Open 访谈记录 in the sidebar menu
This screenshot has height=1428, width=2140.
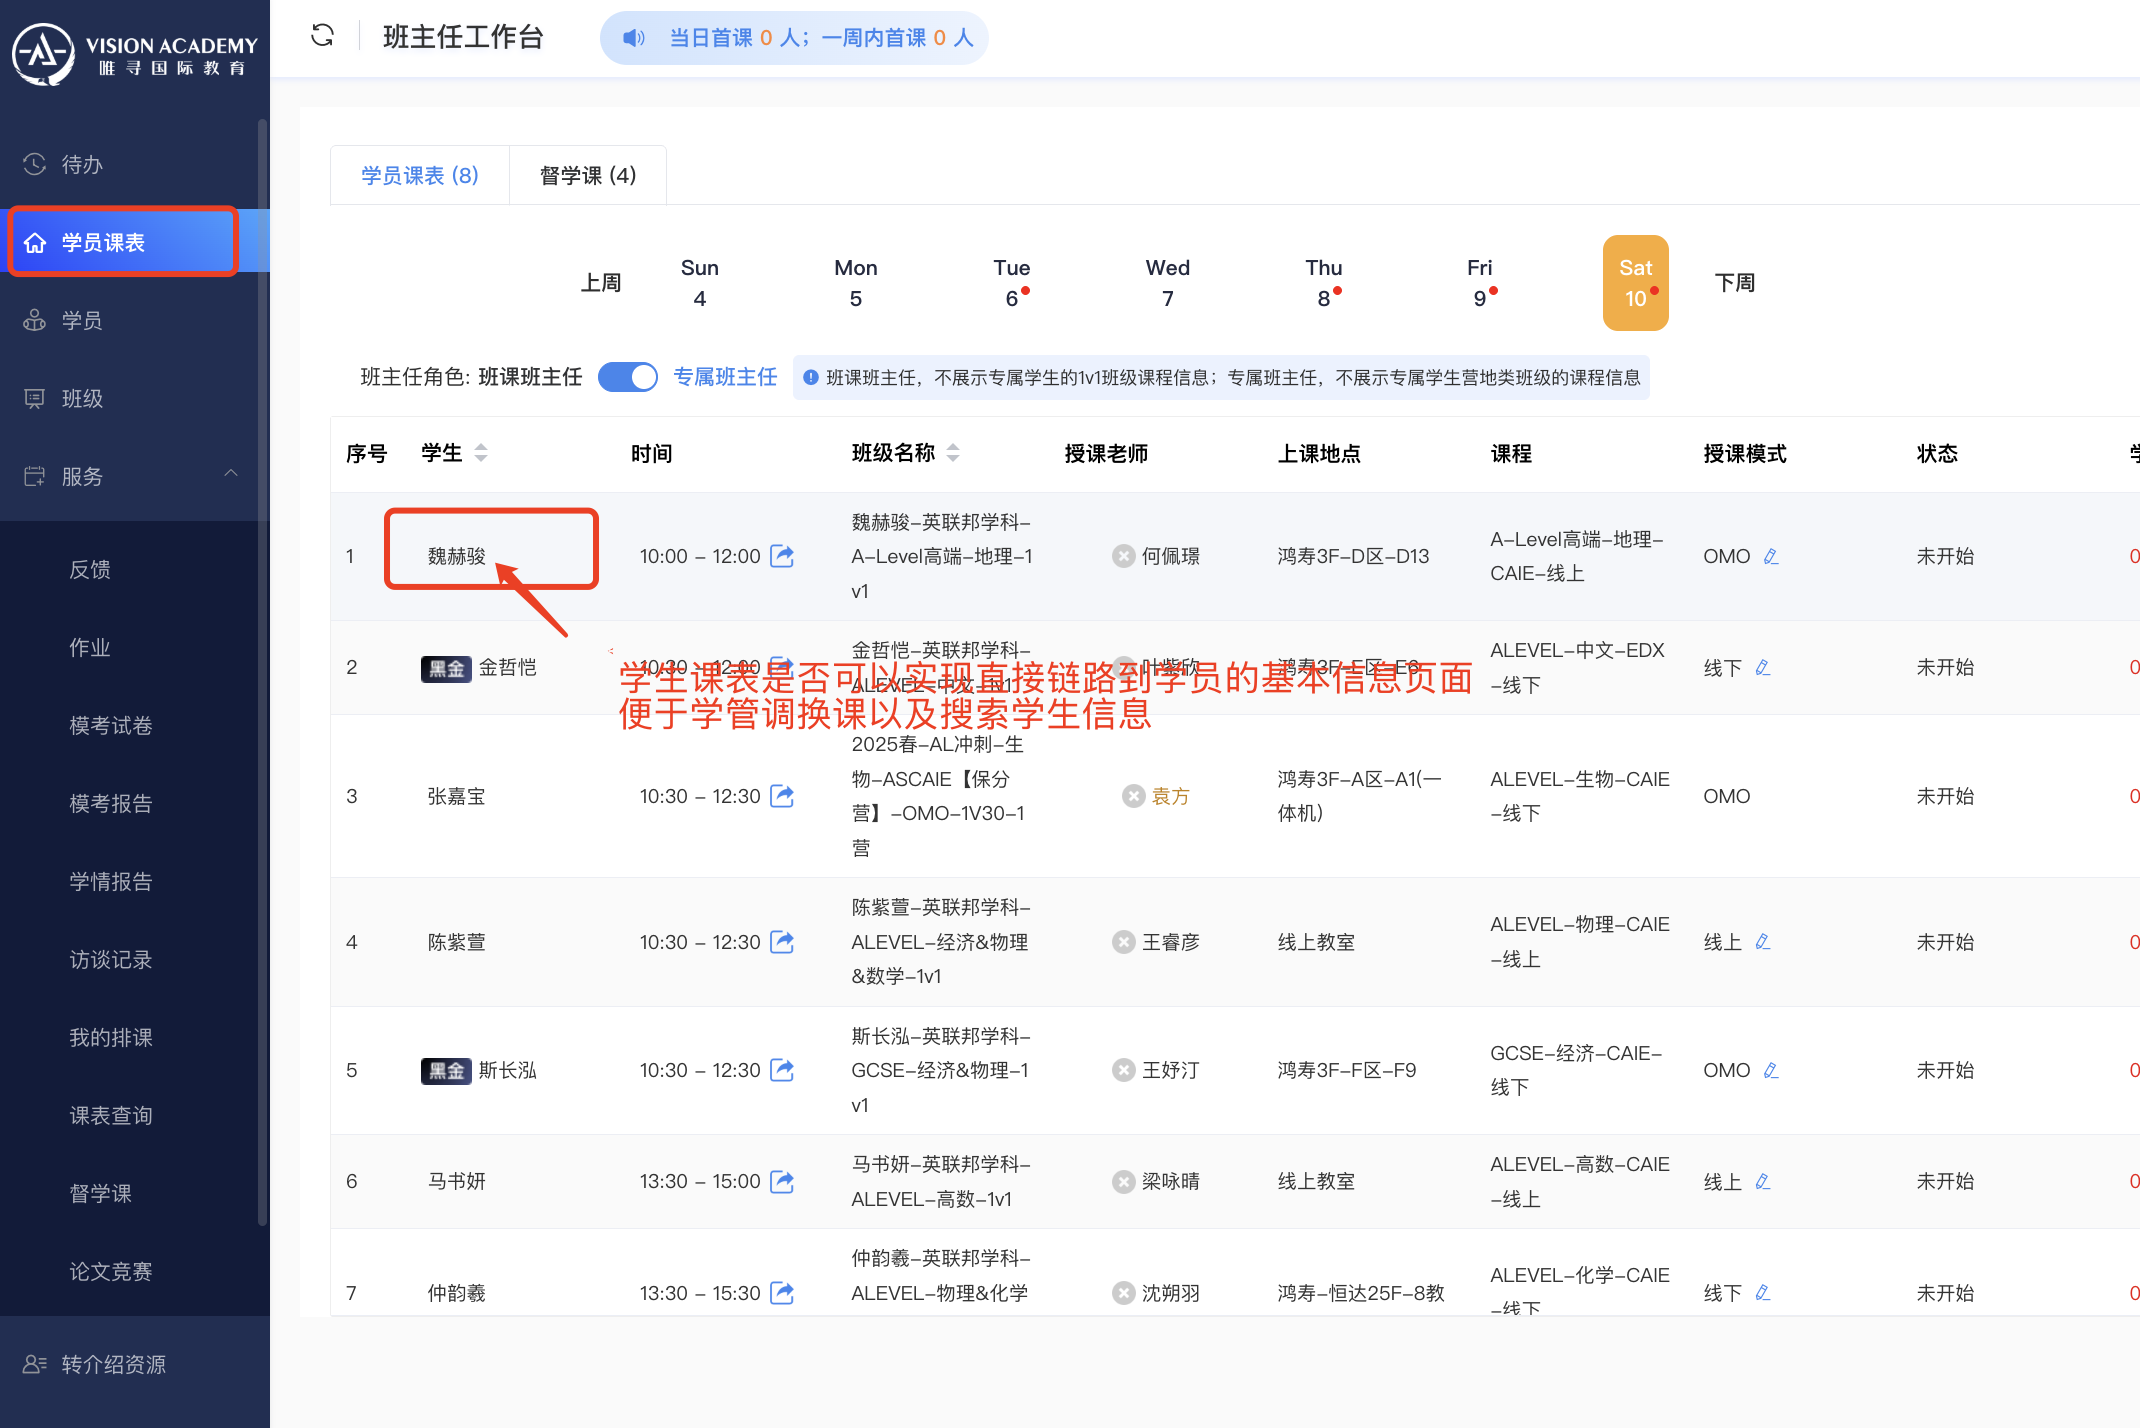111,959
